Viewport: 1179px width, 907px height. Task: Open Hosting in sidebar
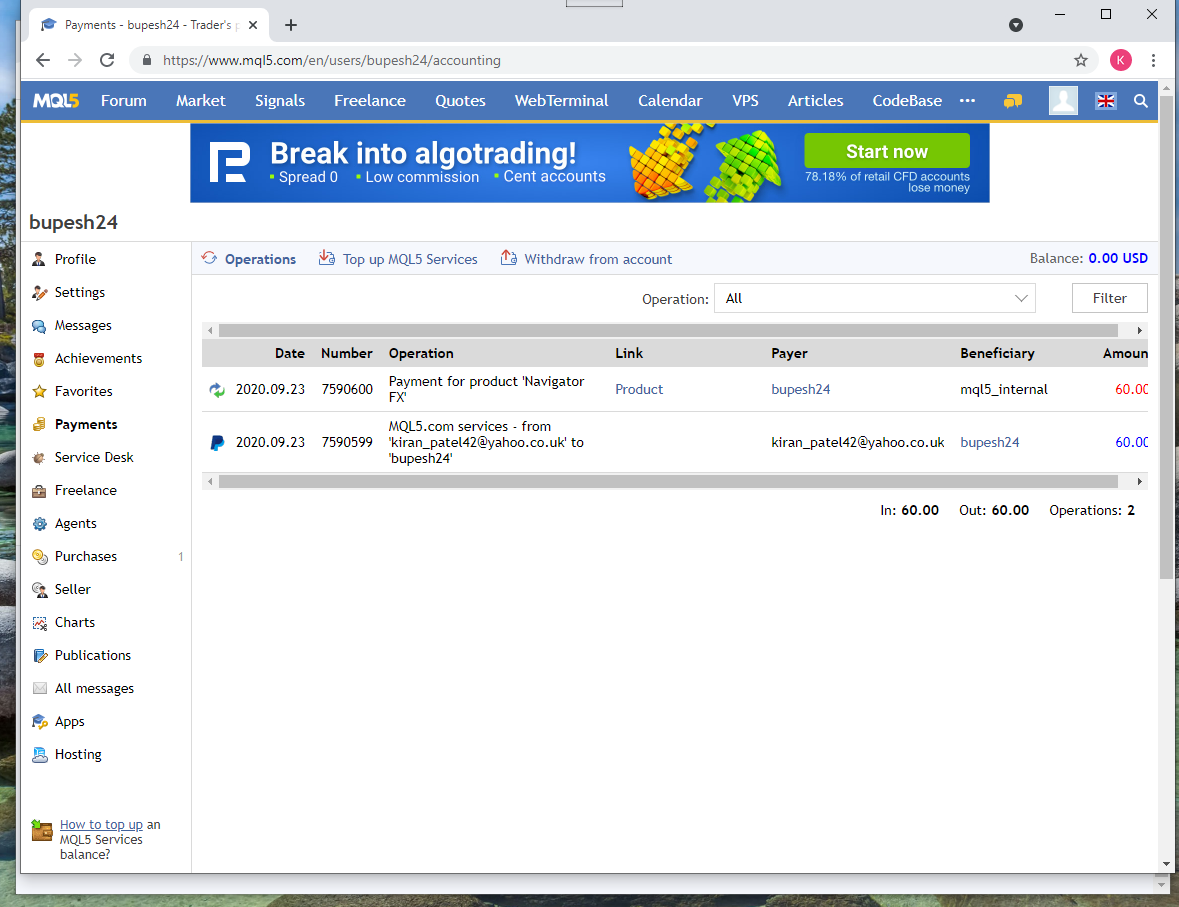[x=77, y=755]
